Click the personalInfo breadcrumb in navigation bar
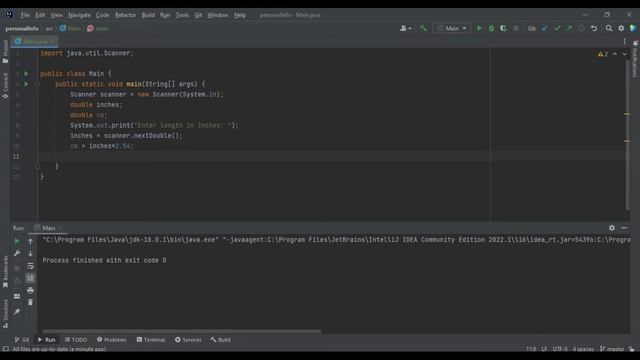 pyautogui.click(x=22, y=29)
